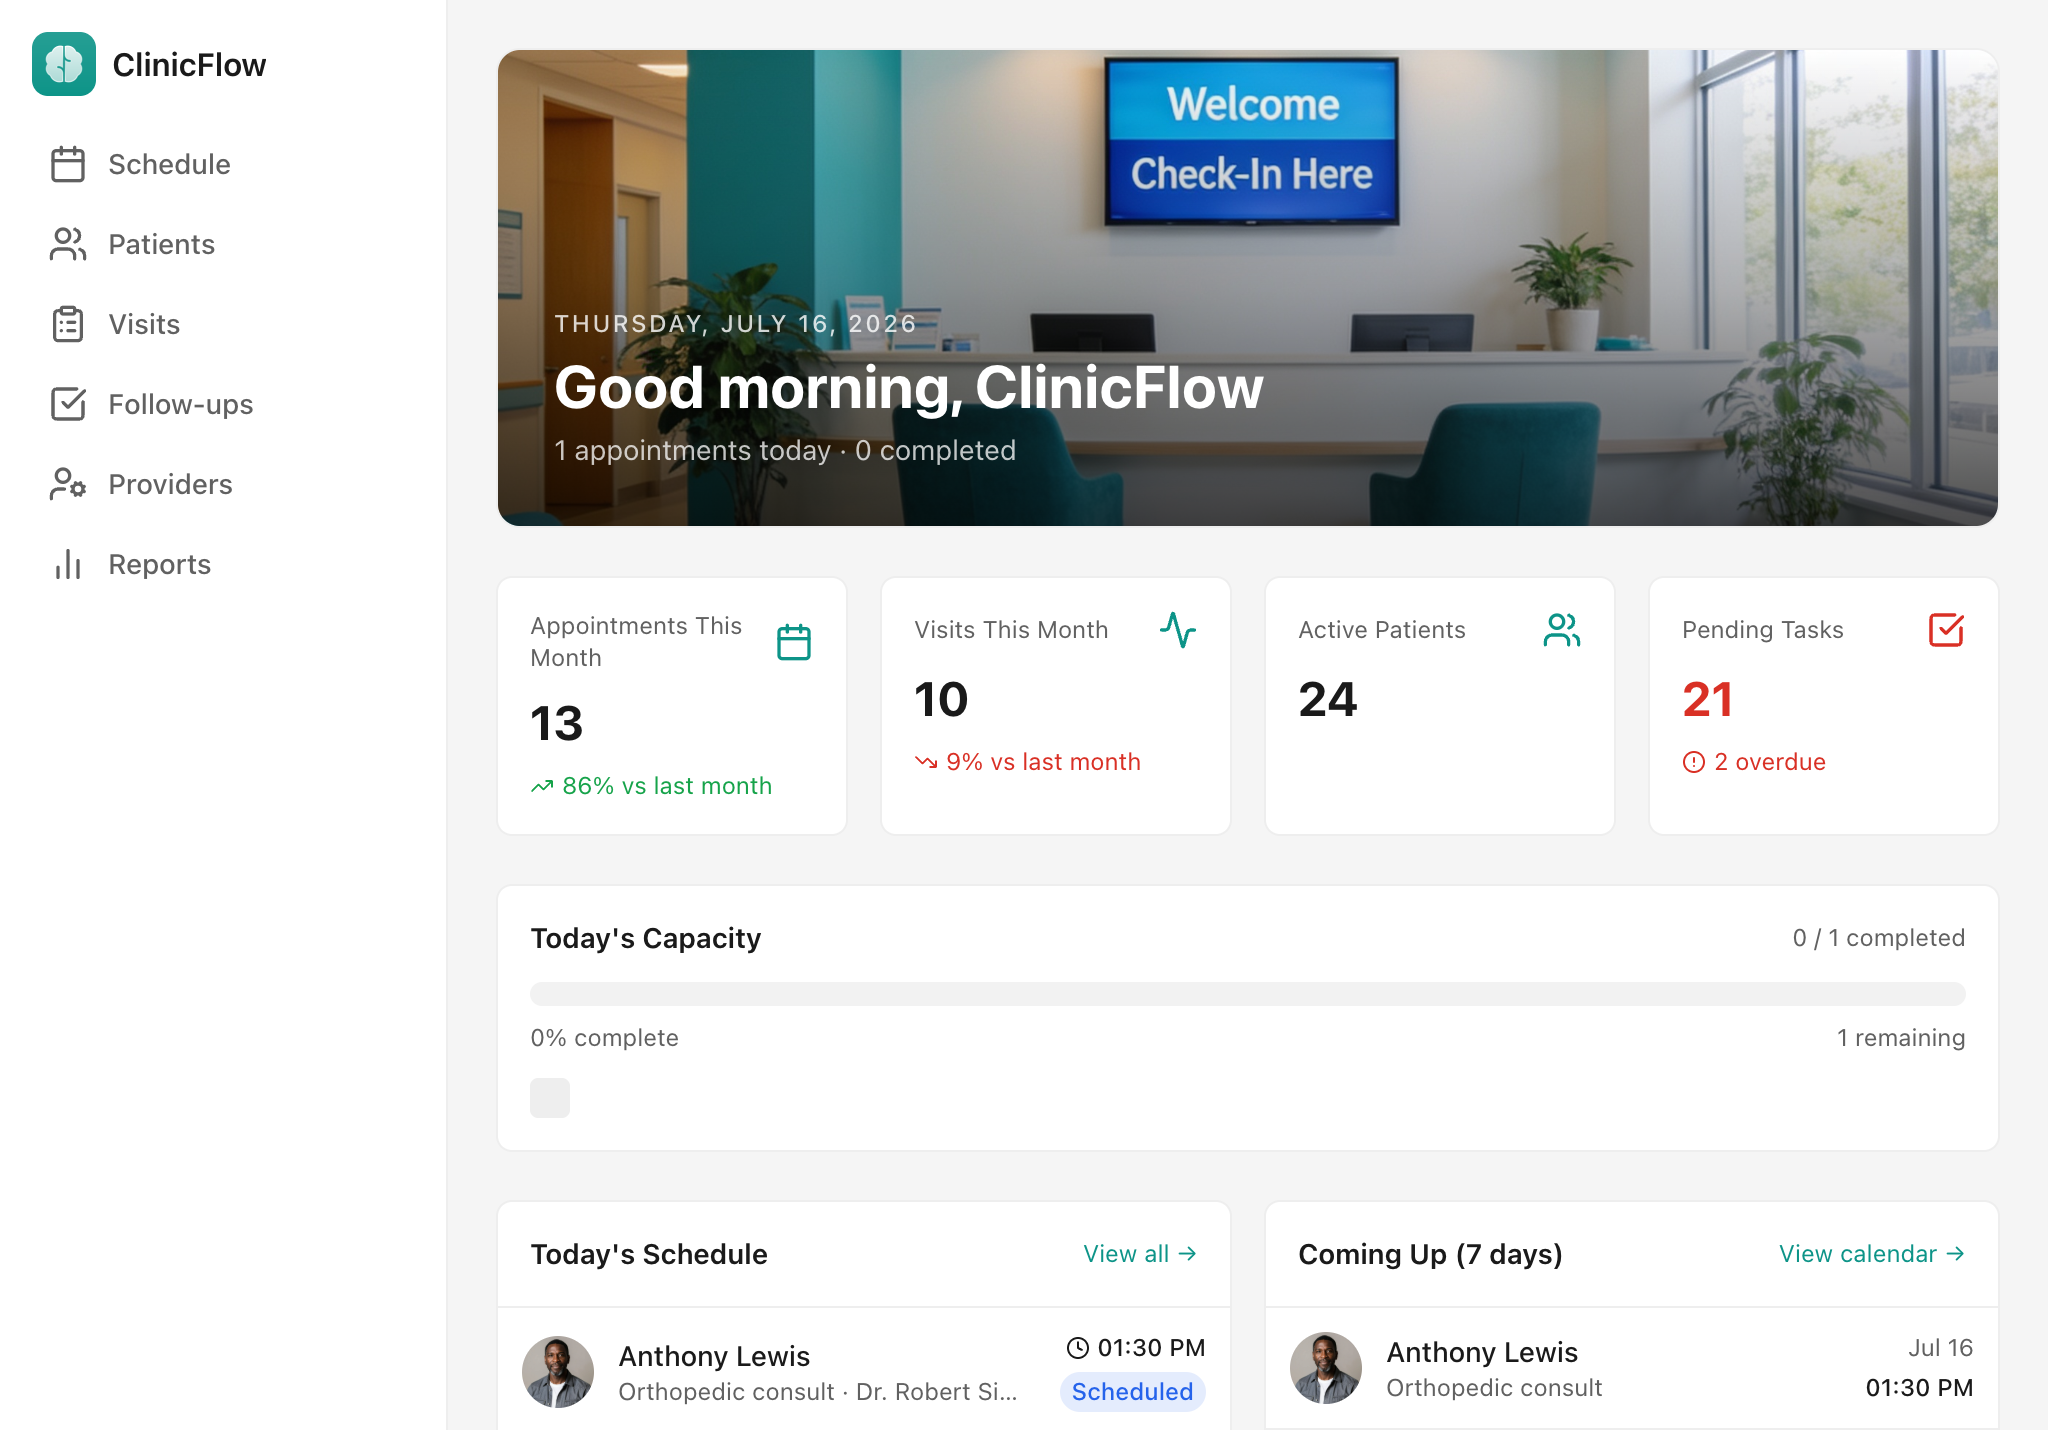Click Anthony Lewis avatar in Today's Schedule
This screenshot has width=2048, height=1430.
[x=558, y=1372]
